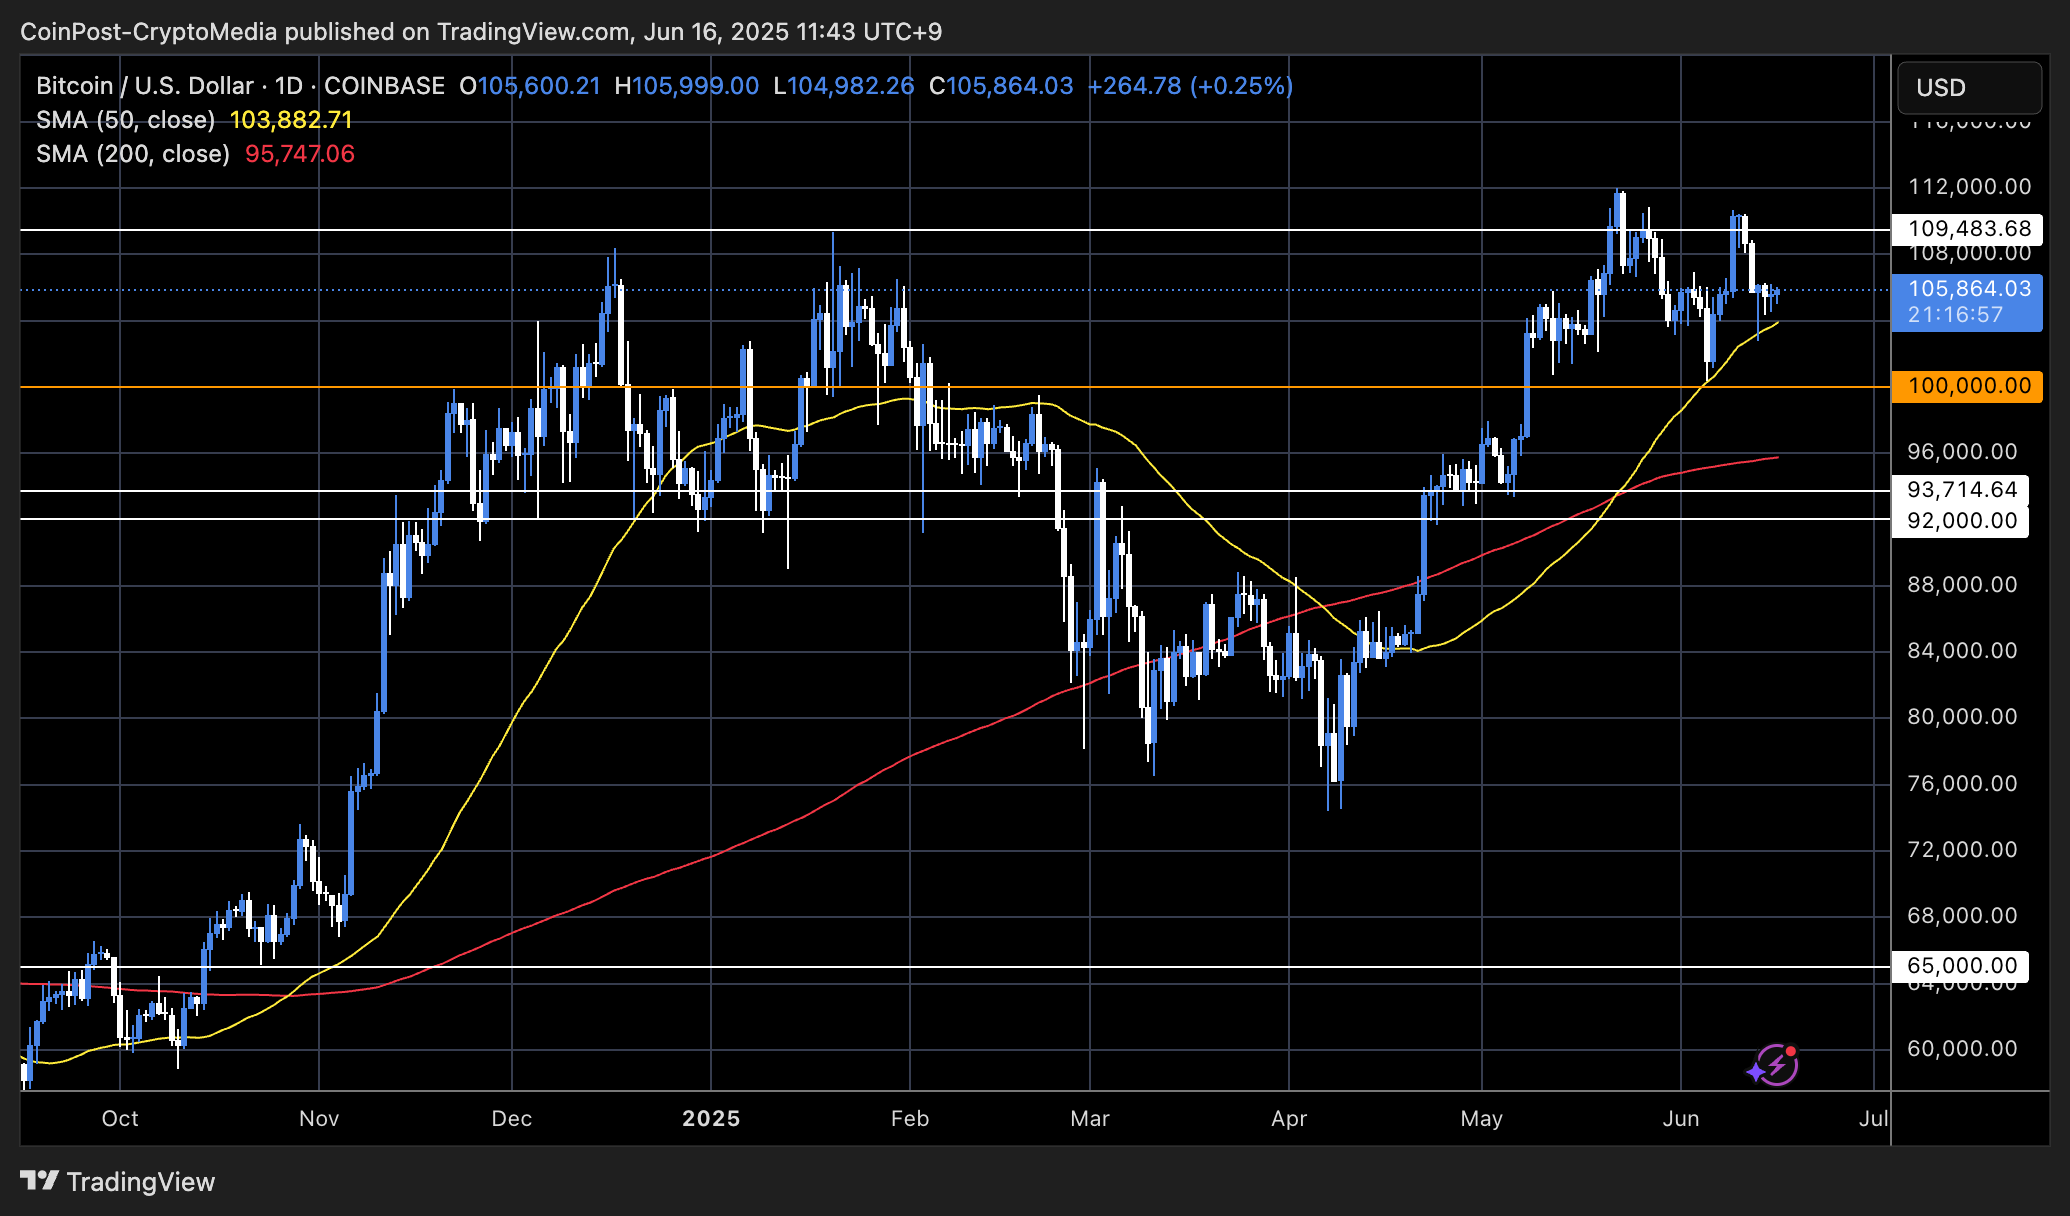Click the 92,000.00 price level label
The height and width of the screenshot is (1216, 2070).
click(1960, 520)
